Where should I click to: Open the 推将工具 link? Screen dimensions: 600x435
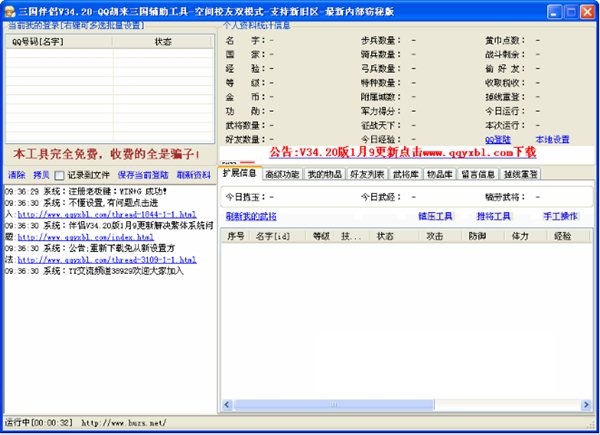(x=494, y=217)
